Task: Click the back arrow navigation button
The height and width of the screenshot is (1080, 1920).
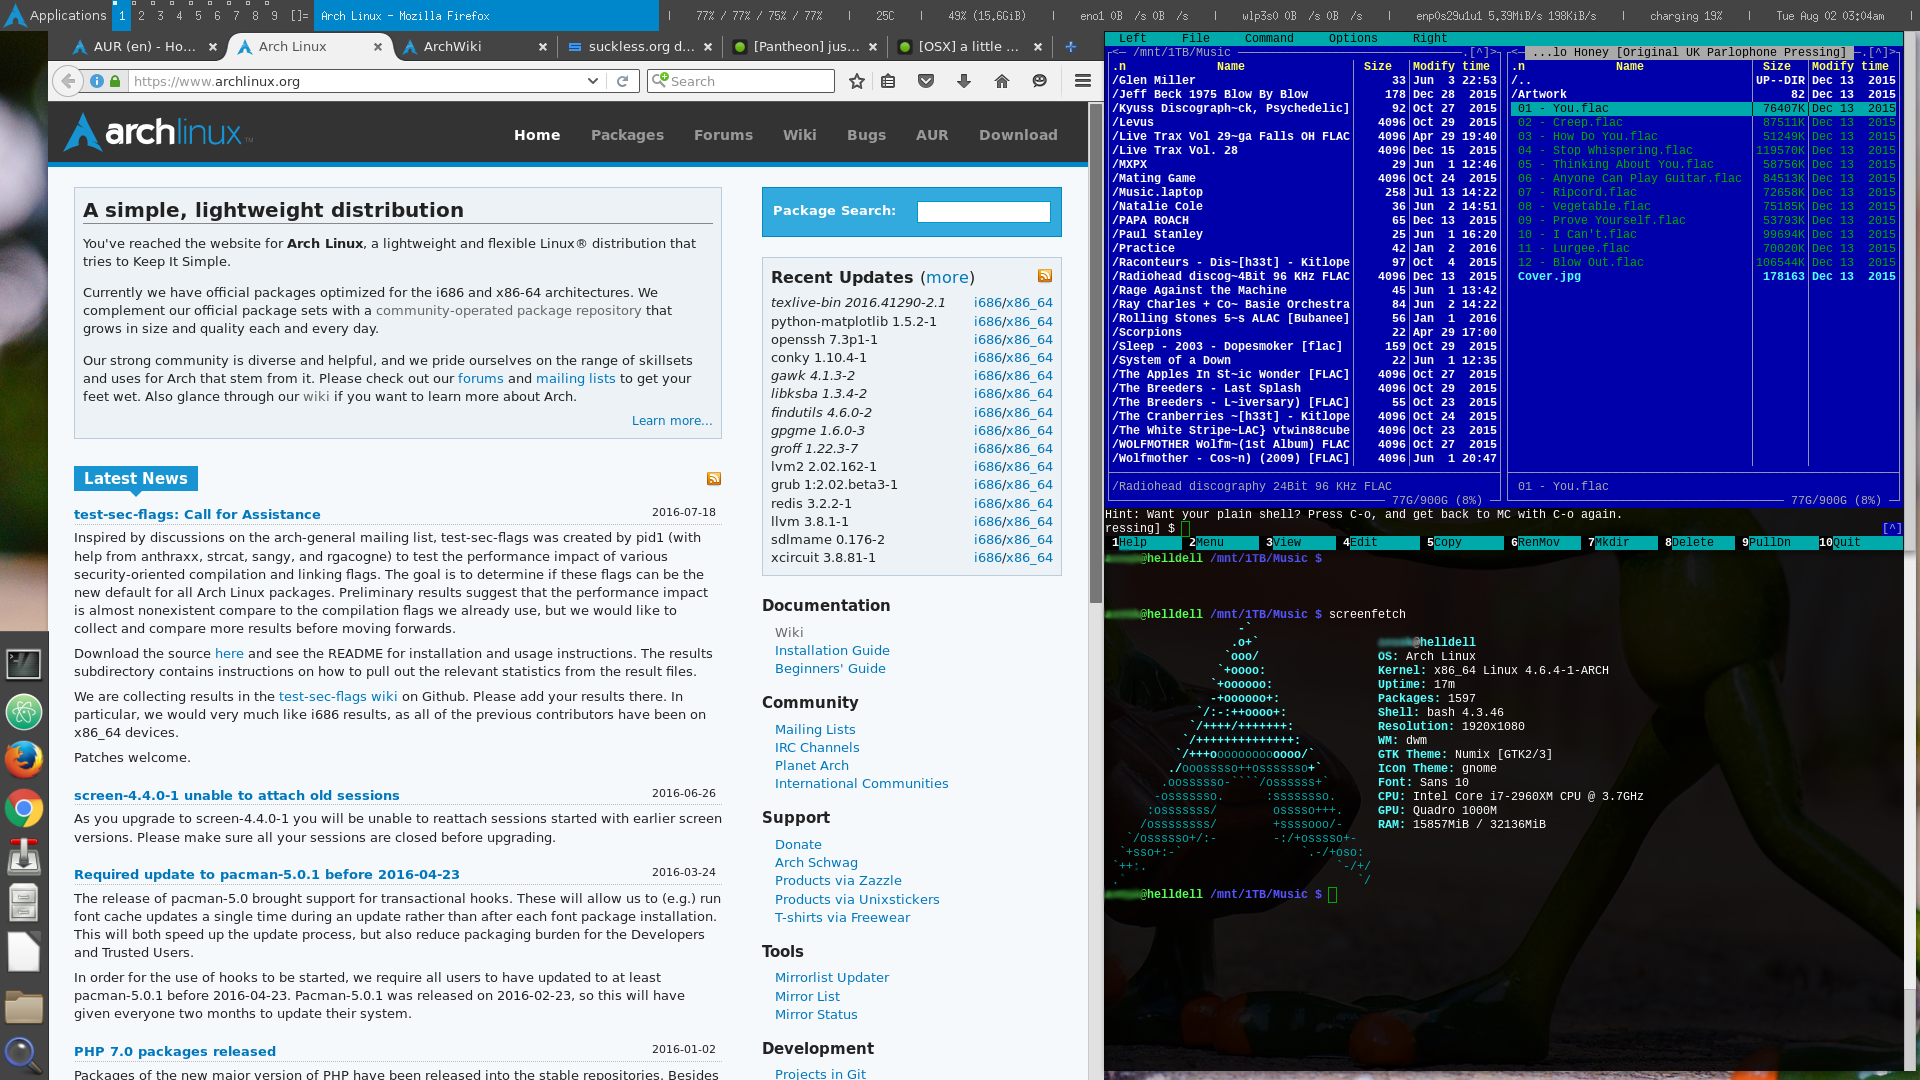Action: point(67,81)
